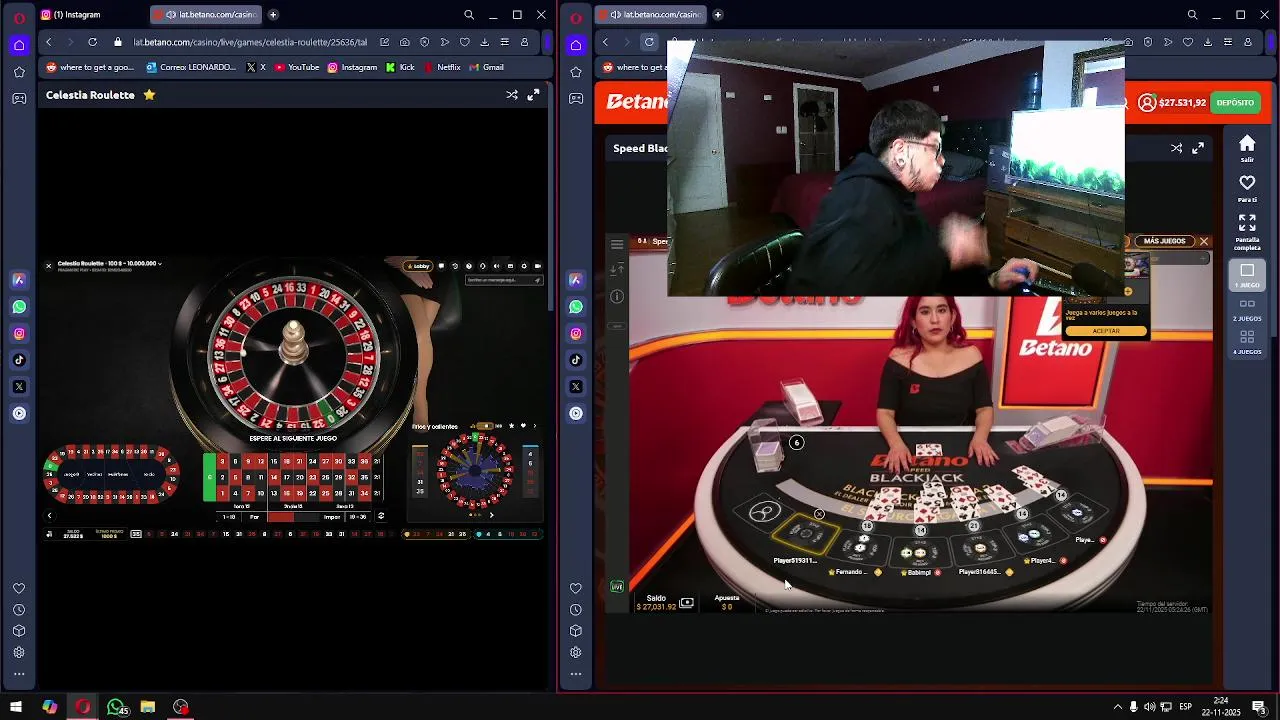Viewport: 1280px width, 720px height.
Task: Shuffle game icon beside Celestia Roulette title
Action: click(x=512, y=95)
